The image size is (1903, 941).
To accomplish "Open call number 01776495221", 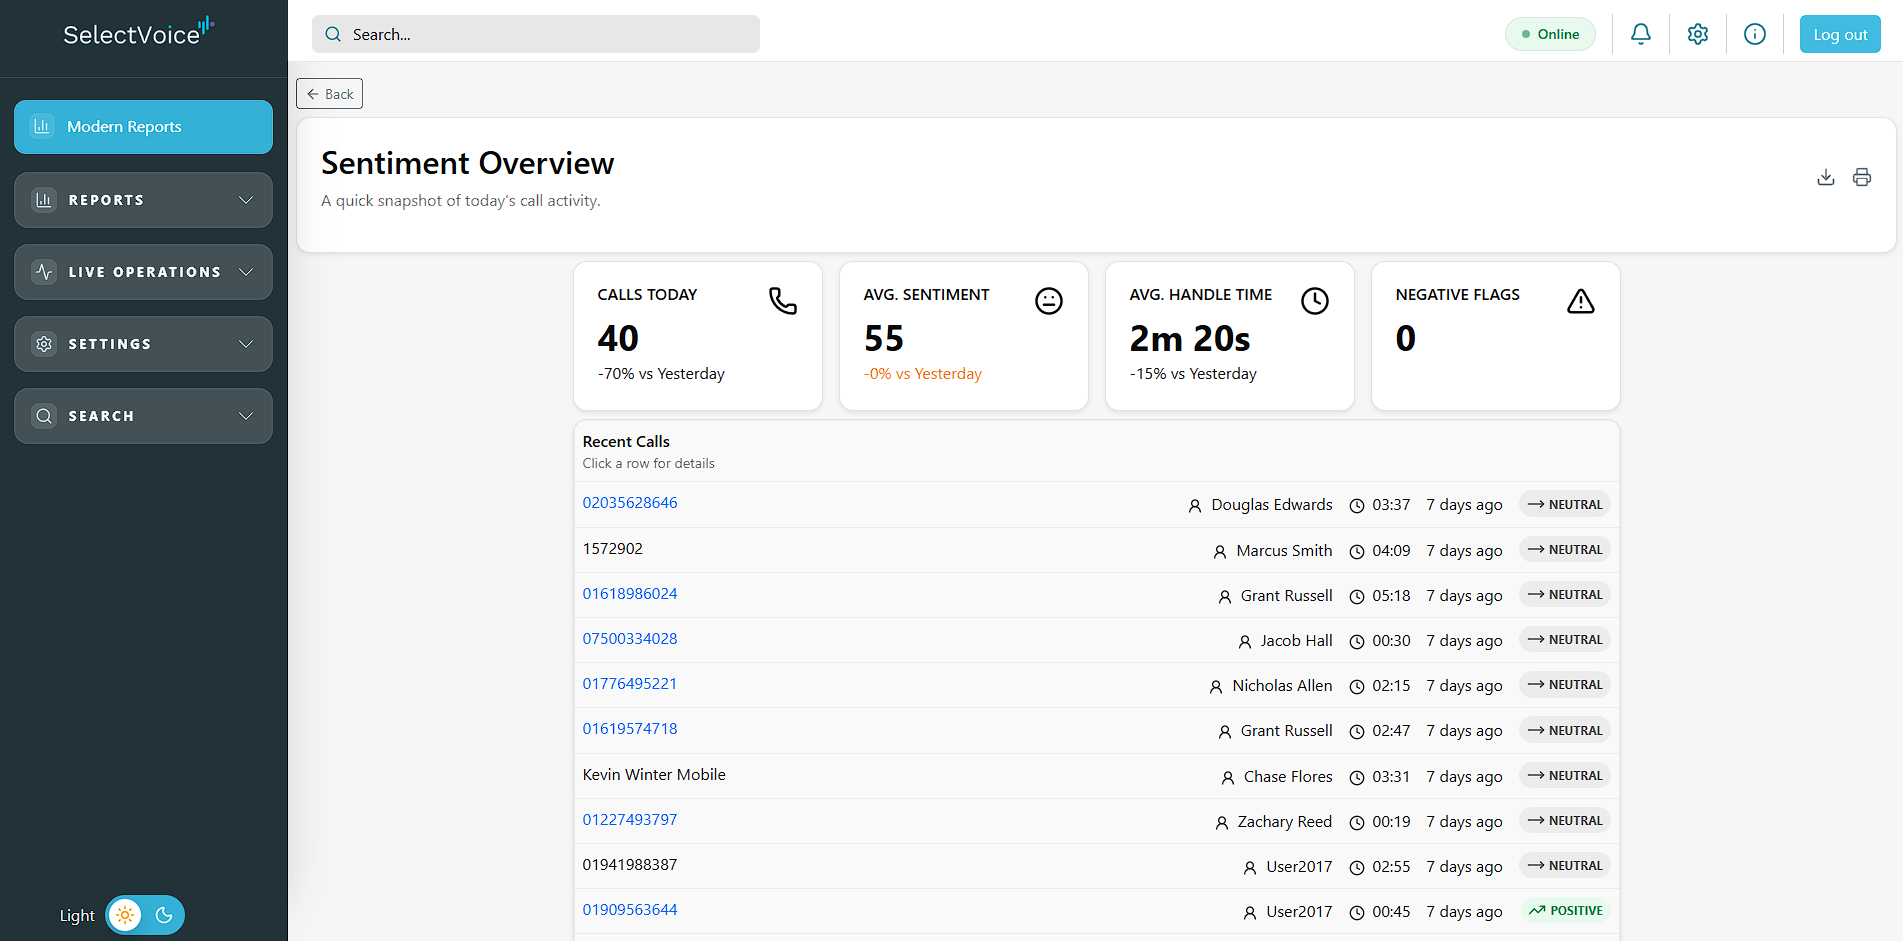I will [x=630, y=684].
